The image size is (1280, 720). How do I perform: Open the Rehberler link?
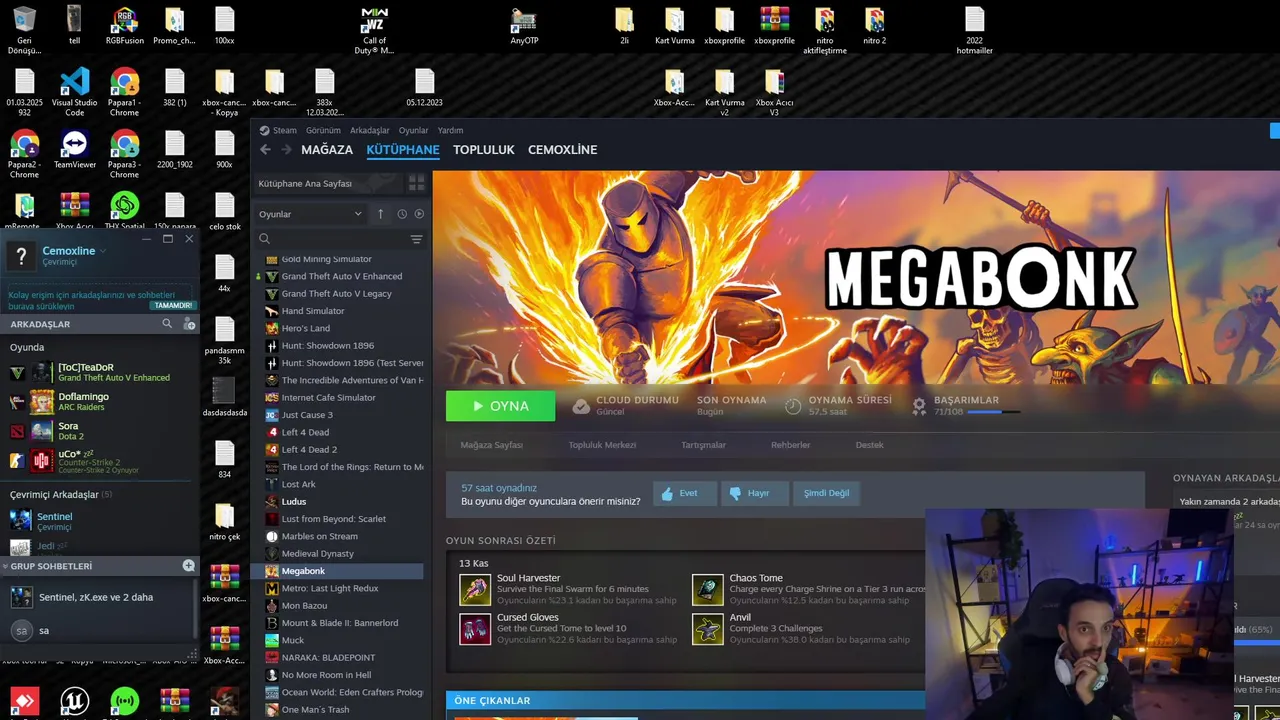790,445
